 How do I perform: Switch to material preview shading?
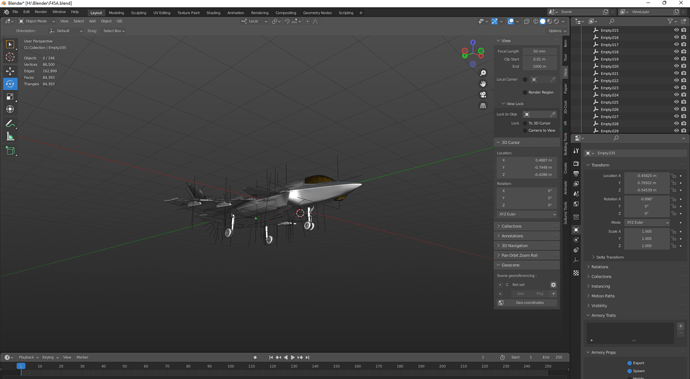550,21
